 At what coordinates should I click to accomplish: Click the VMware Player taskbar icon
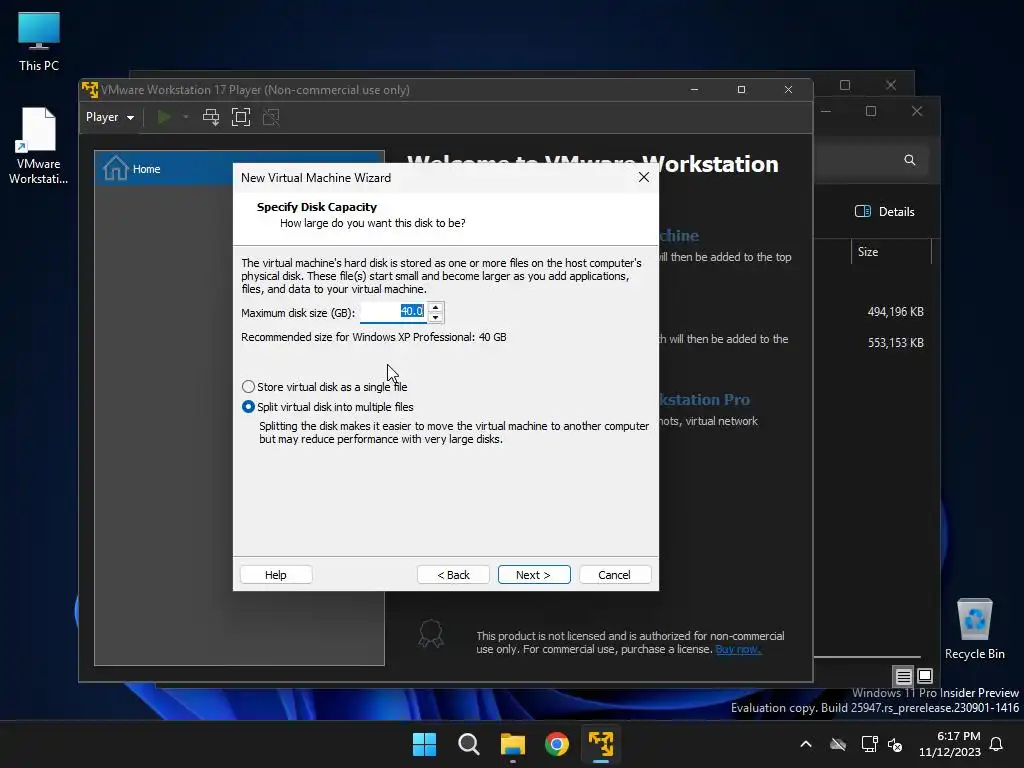point(601,744)
